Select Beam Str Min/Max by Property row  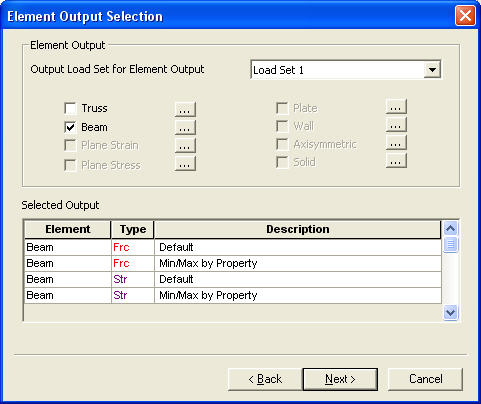click(233, 295)
